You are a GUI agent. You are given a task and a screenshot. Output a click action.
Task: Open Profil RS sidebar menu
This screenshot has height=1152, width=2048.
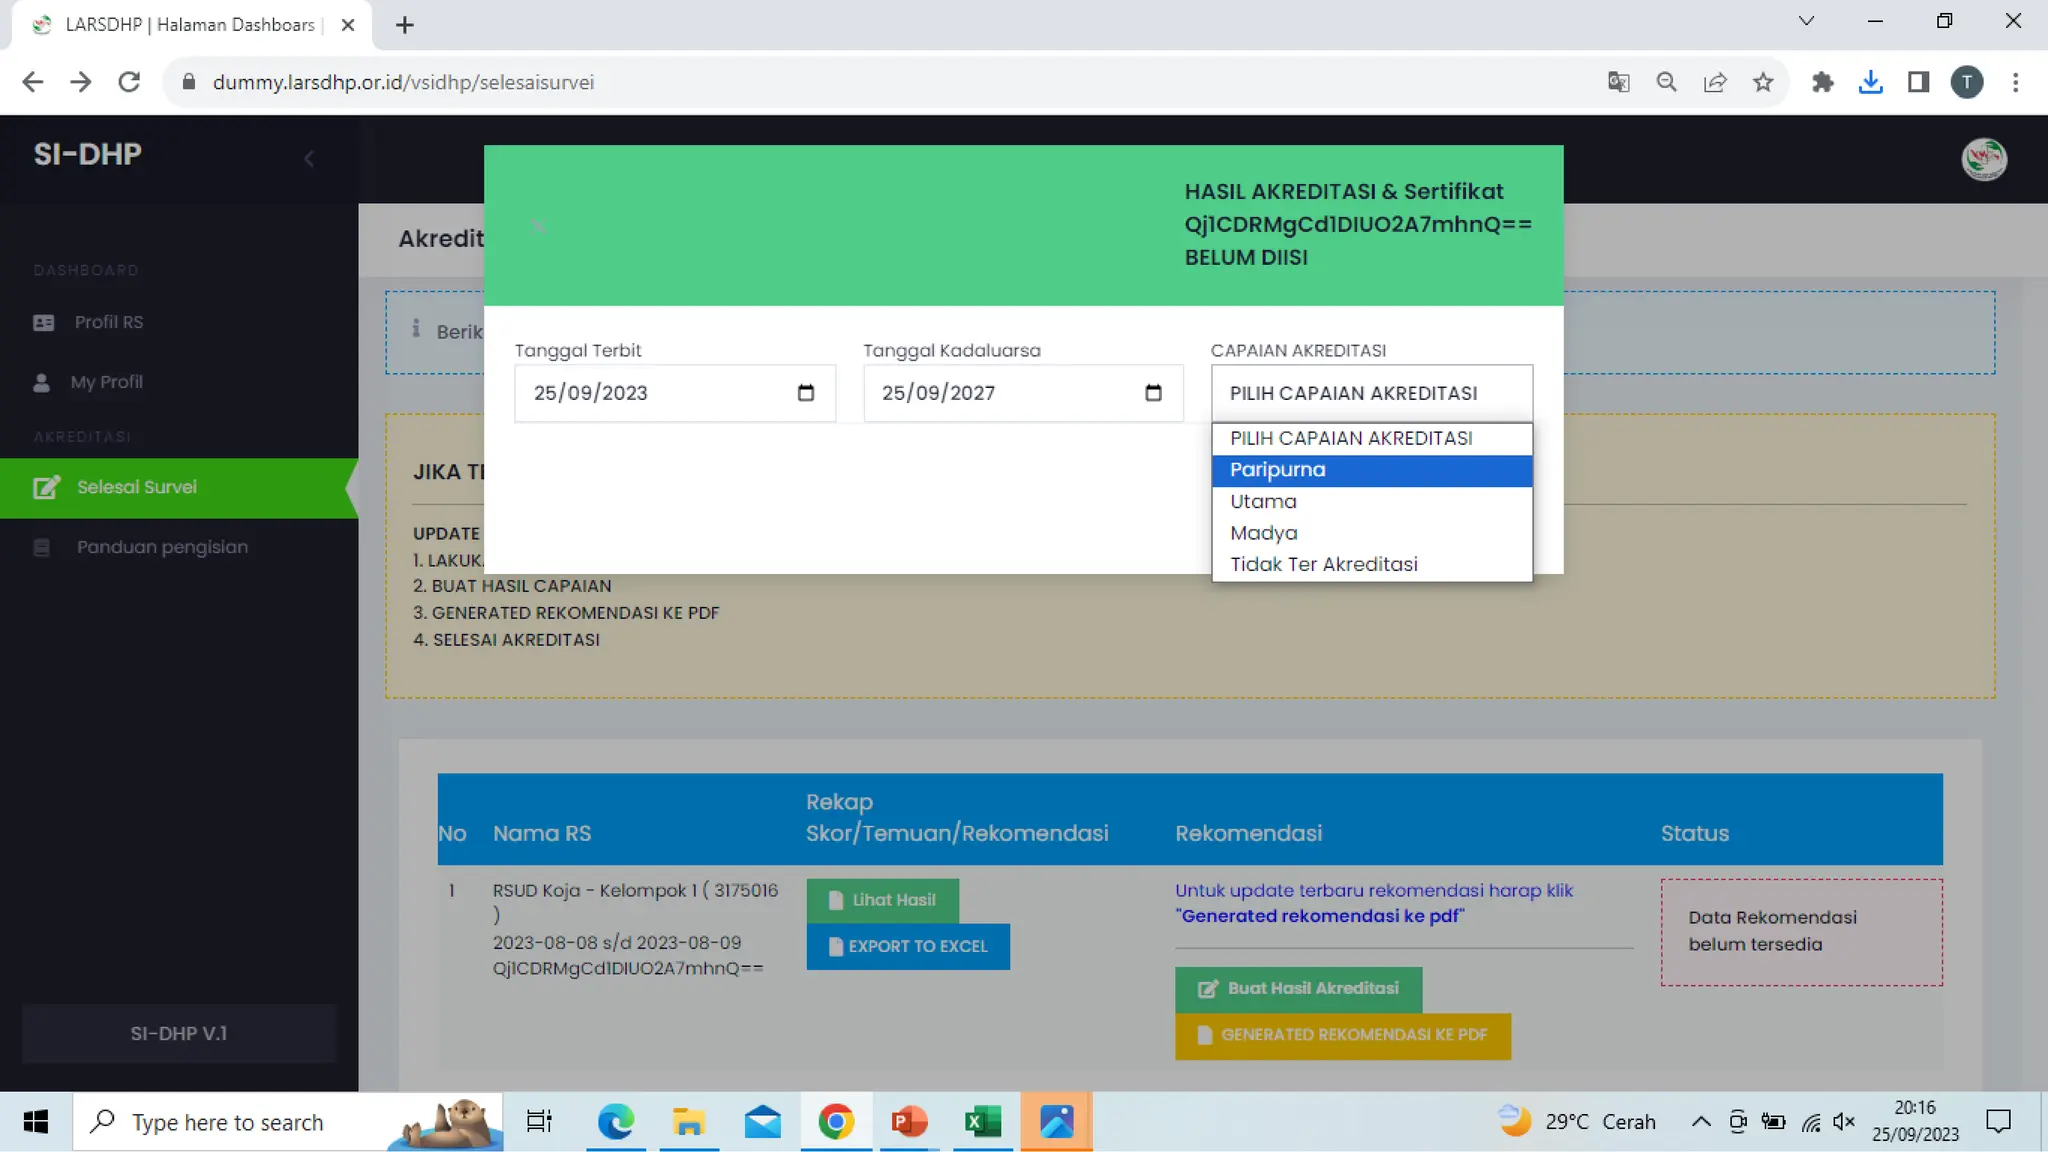[x=108, y=322]
